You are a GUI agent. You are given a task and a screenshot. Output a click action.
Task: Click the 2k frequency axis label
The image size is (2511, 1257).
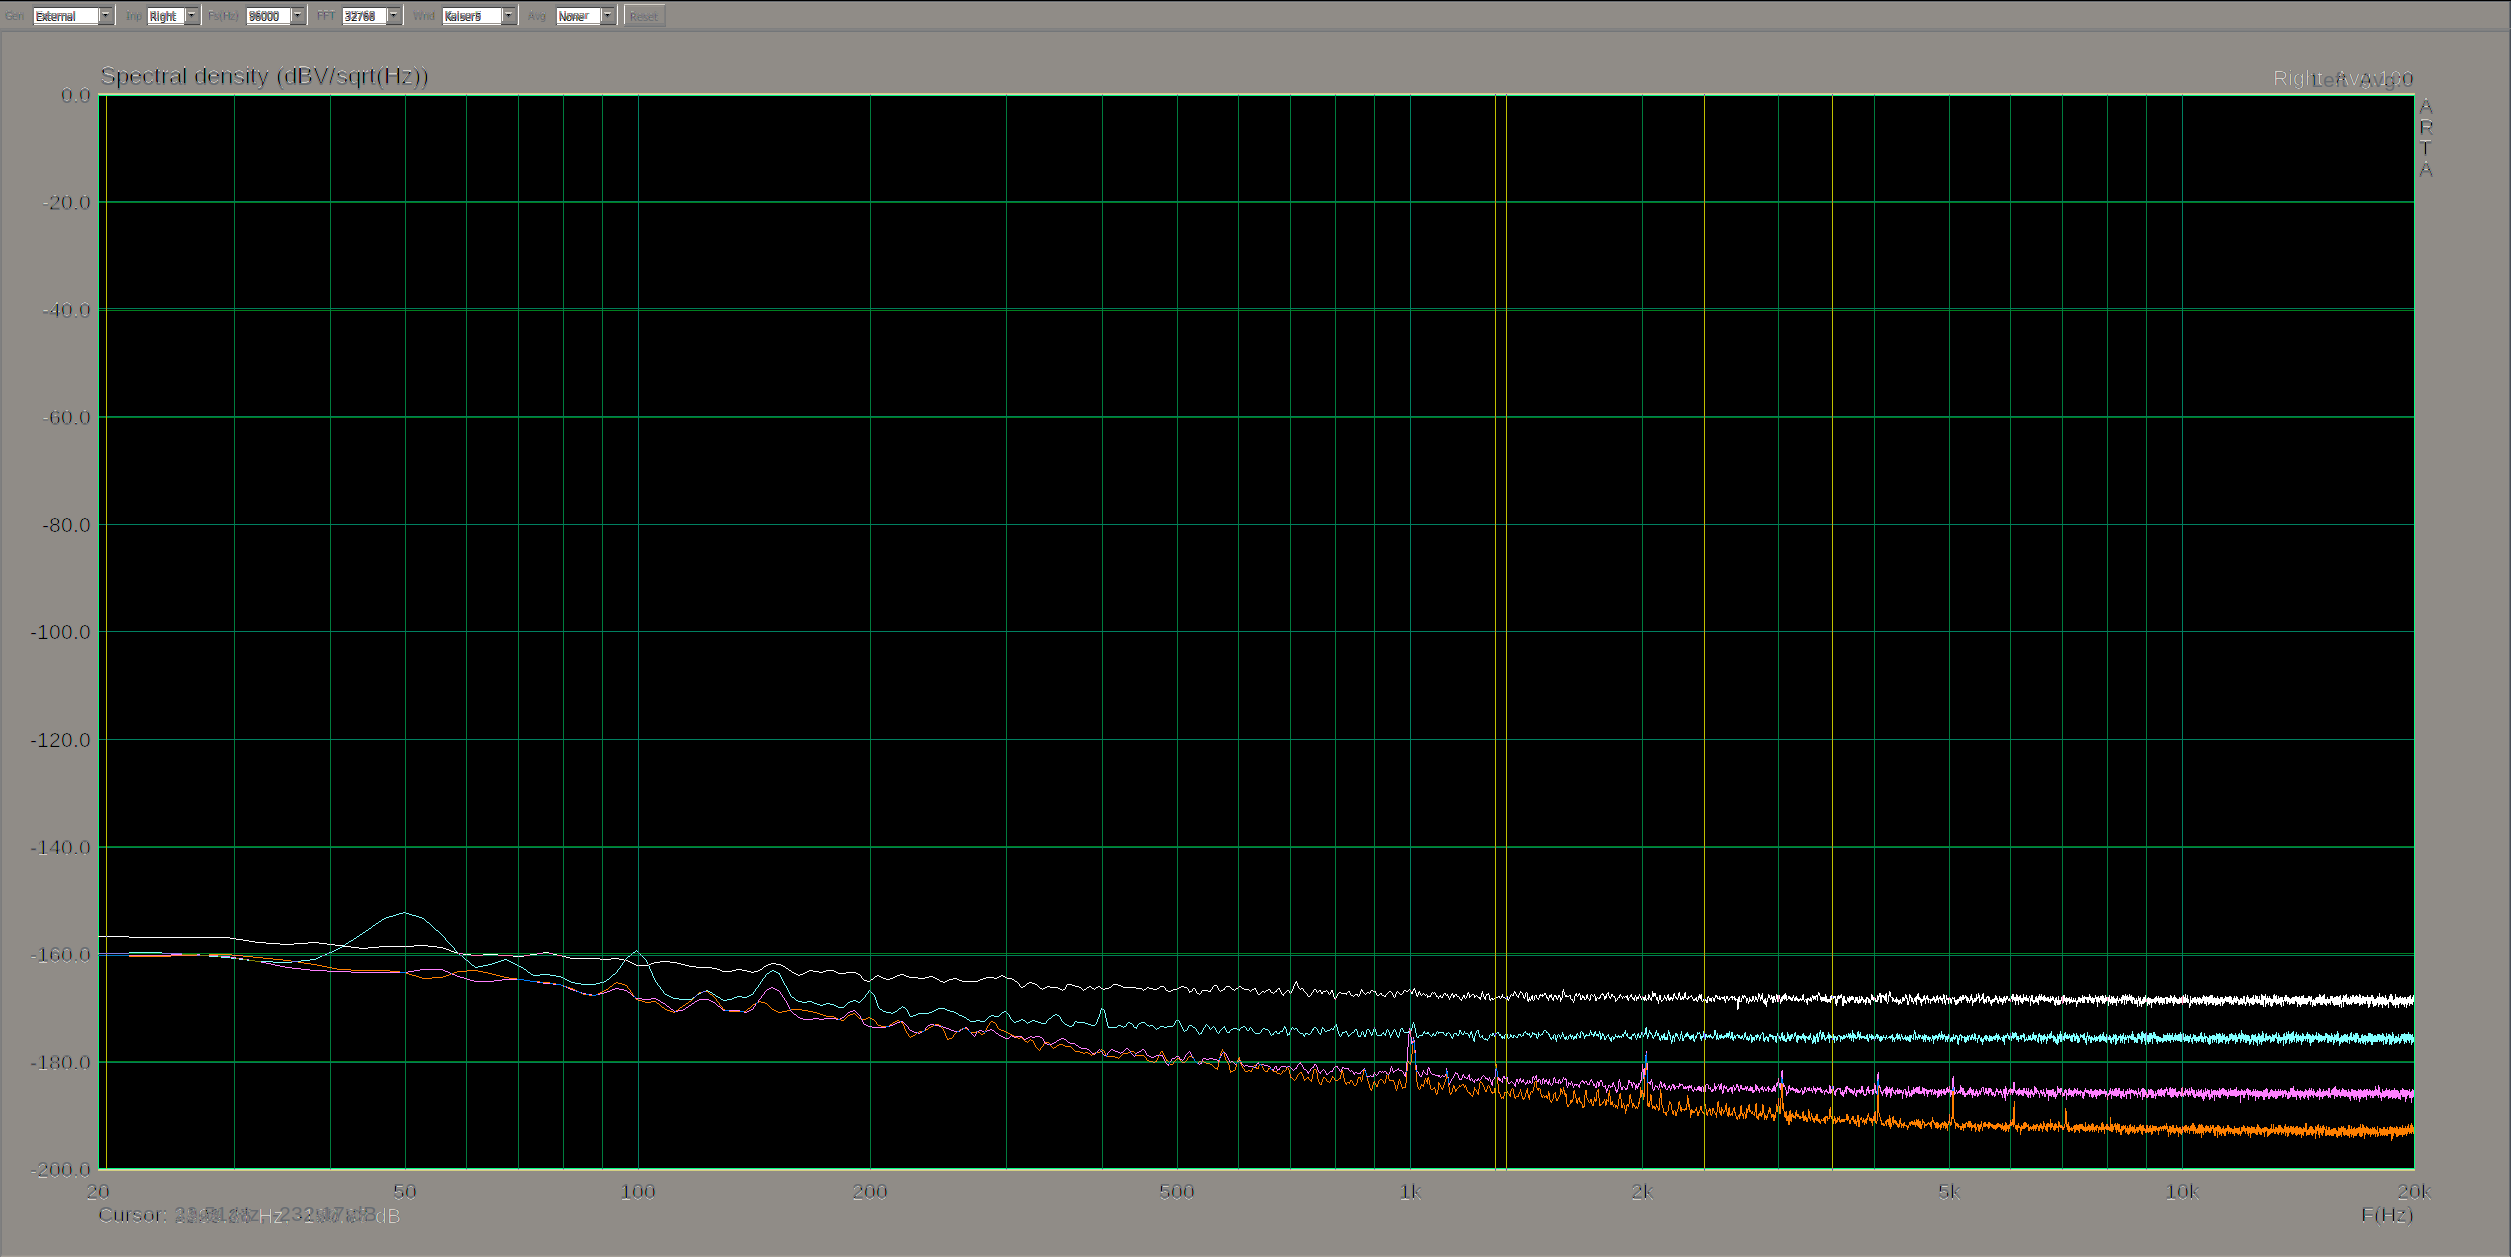click(x=1642, y=1191)
